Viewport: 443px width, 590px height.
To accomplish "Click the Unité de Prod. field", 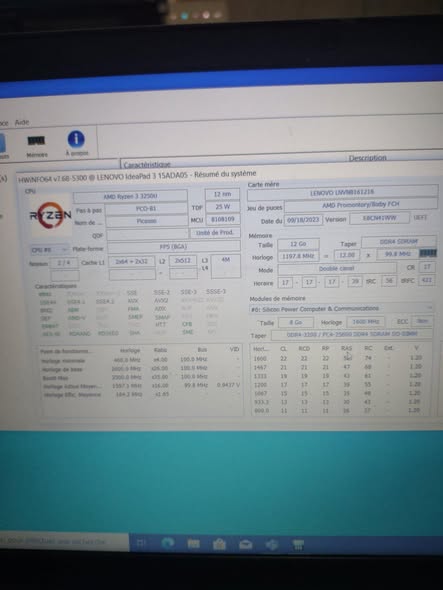I will point(215,233).
